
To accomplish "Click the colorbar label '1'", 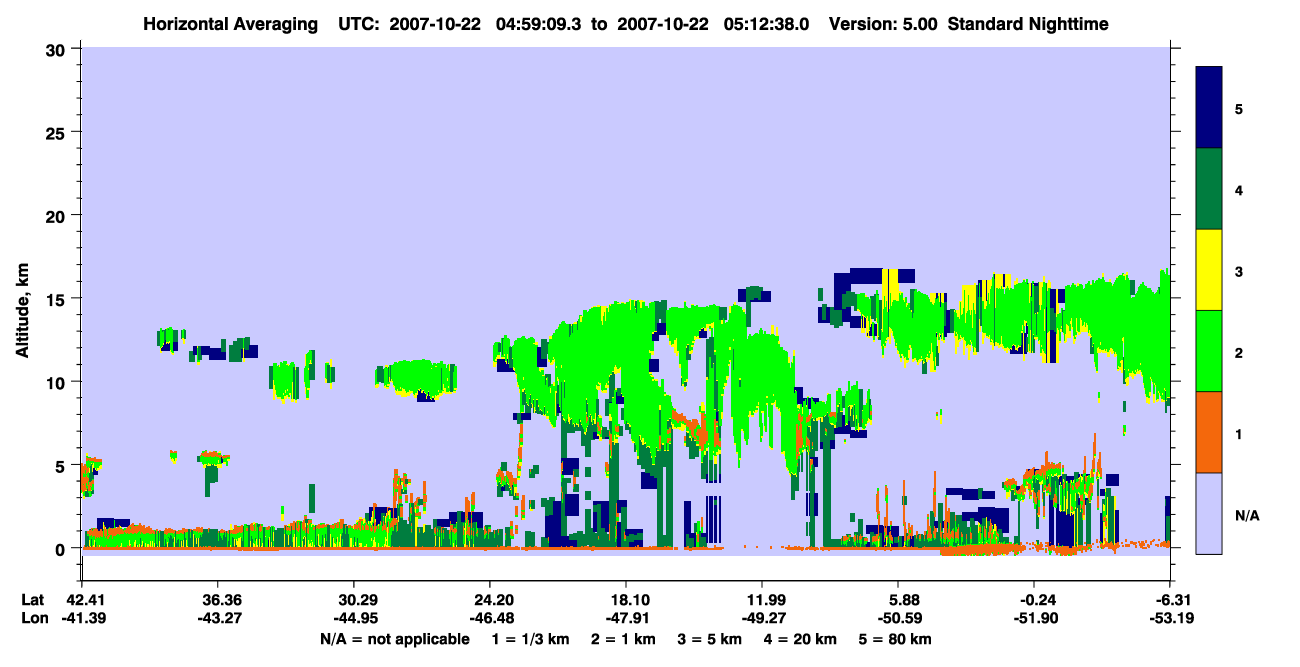I will (x=1239, y=434).
